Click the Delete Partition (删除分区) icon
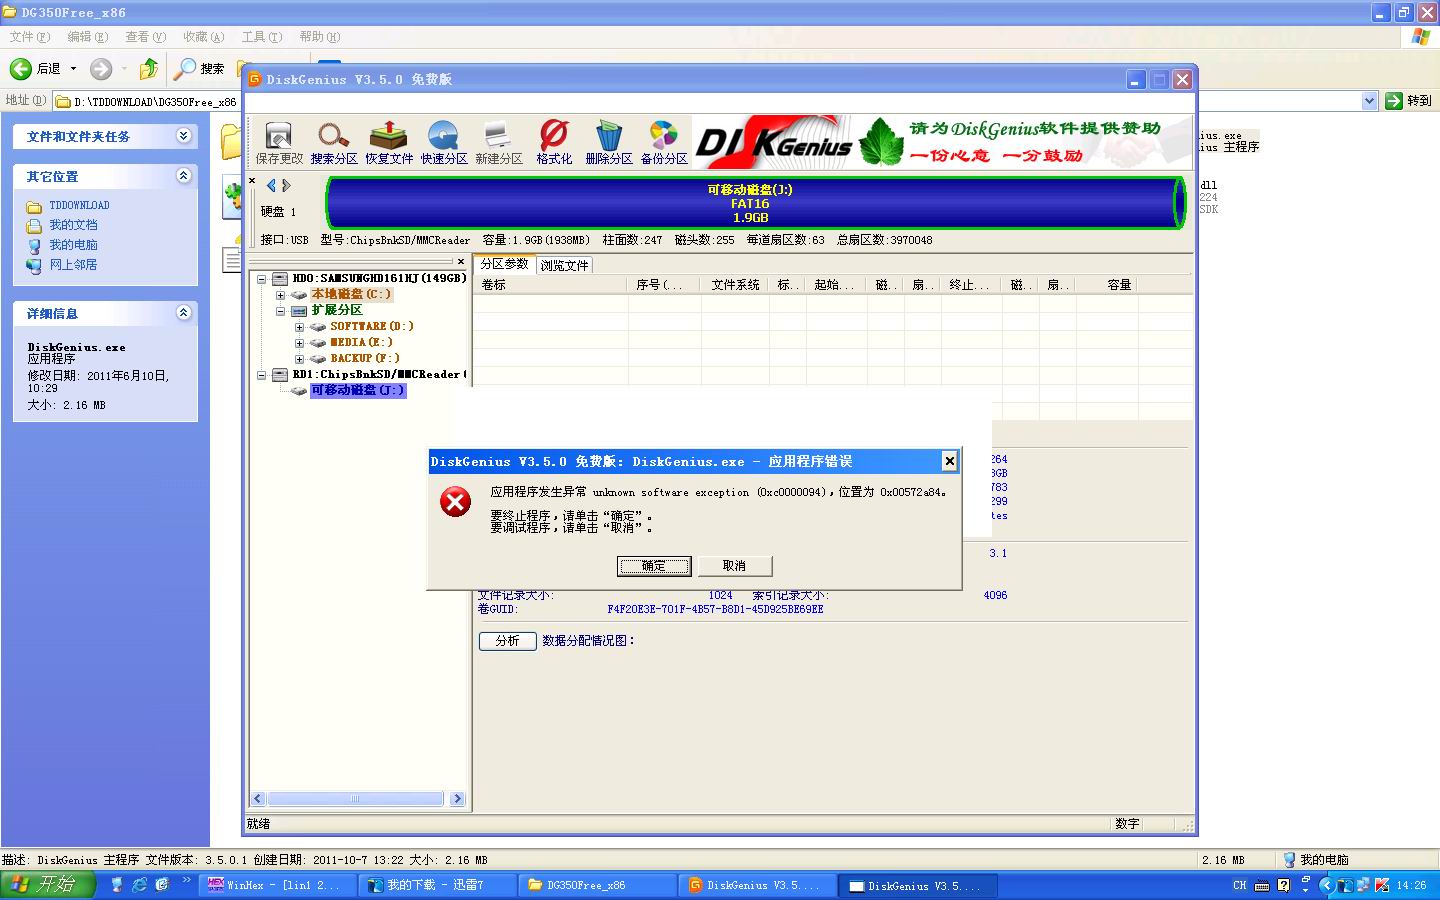 (x=608, y=142)
